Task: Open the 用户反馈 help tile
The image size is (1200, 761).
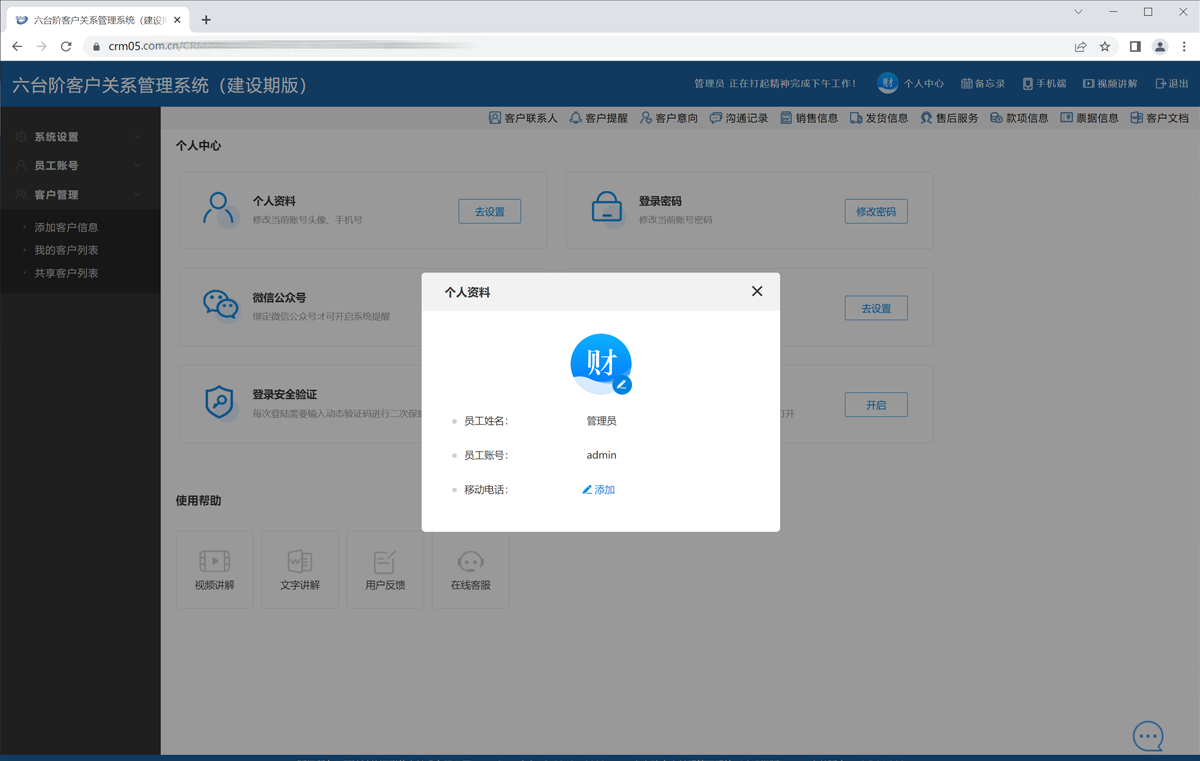Action: coord(385,570)
